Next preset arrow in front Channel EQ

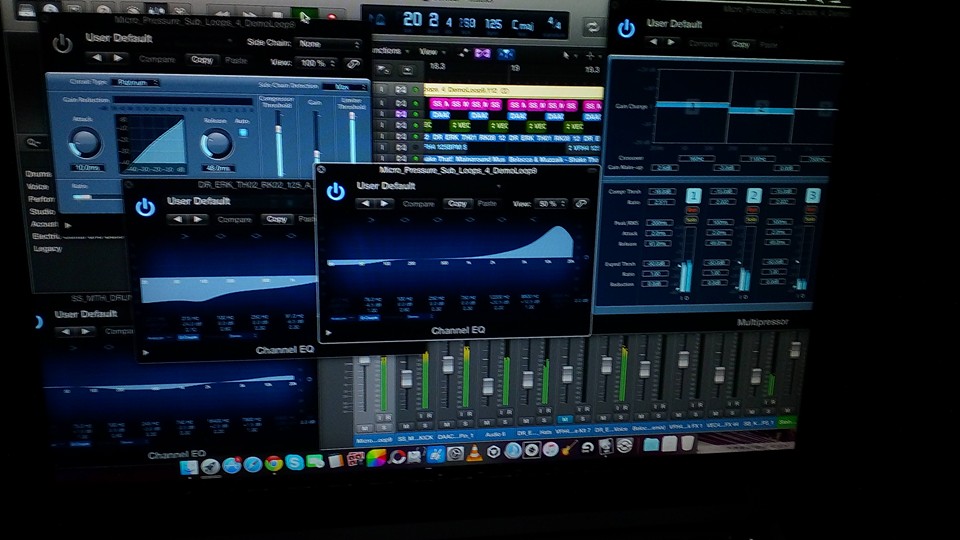click(x=384, y=203)
